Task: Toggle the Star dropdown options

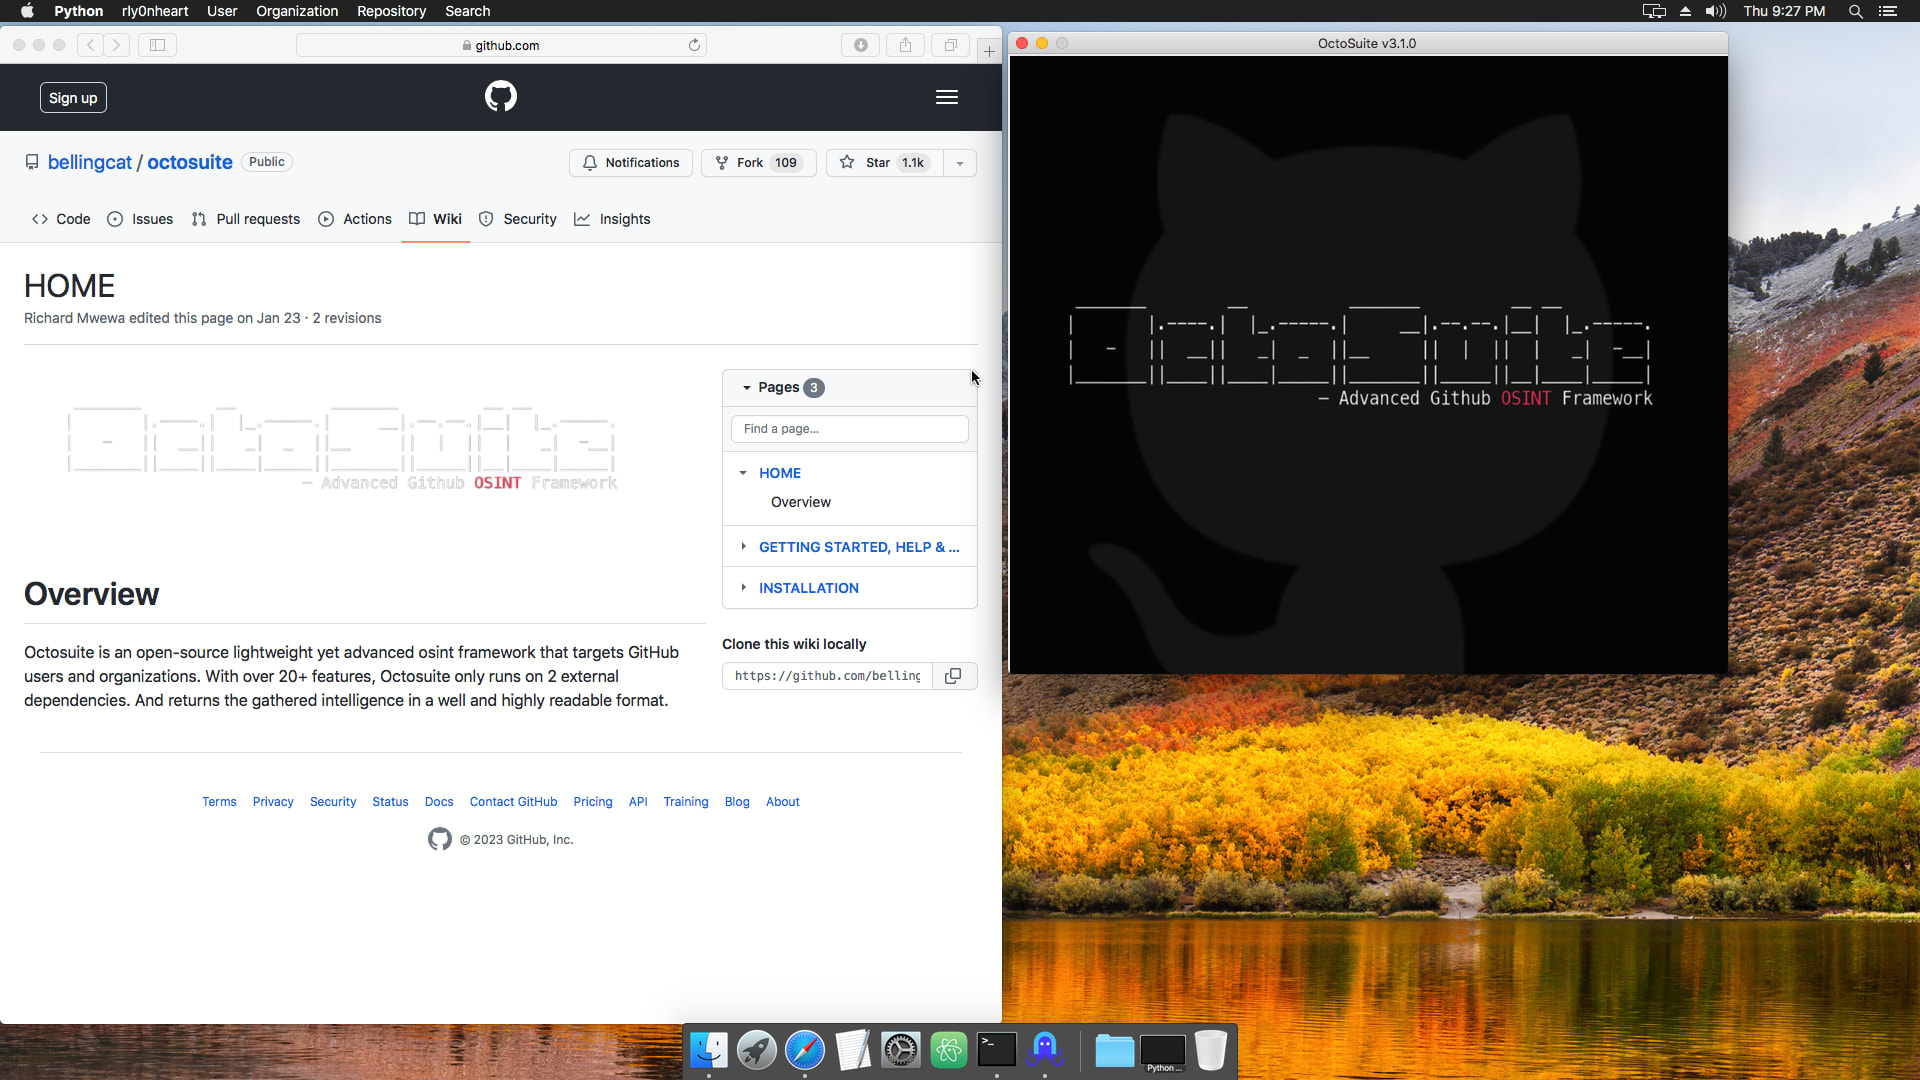Action: click(960, 162)
